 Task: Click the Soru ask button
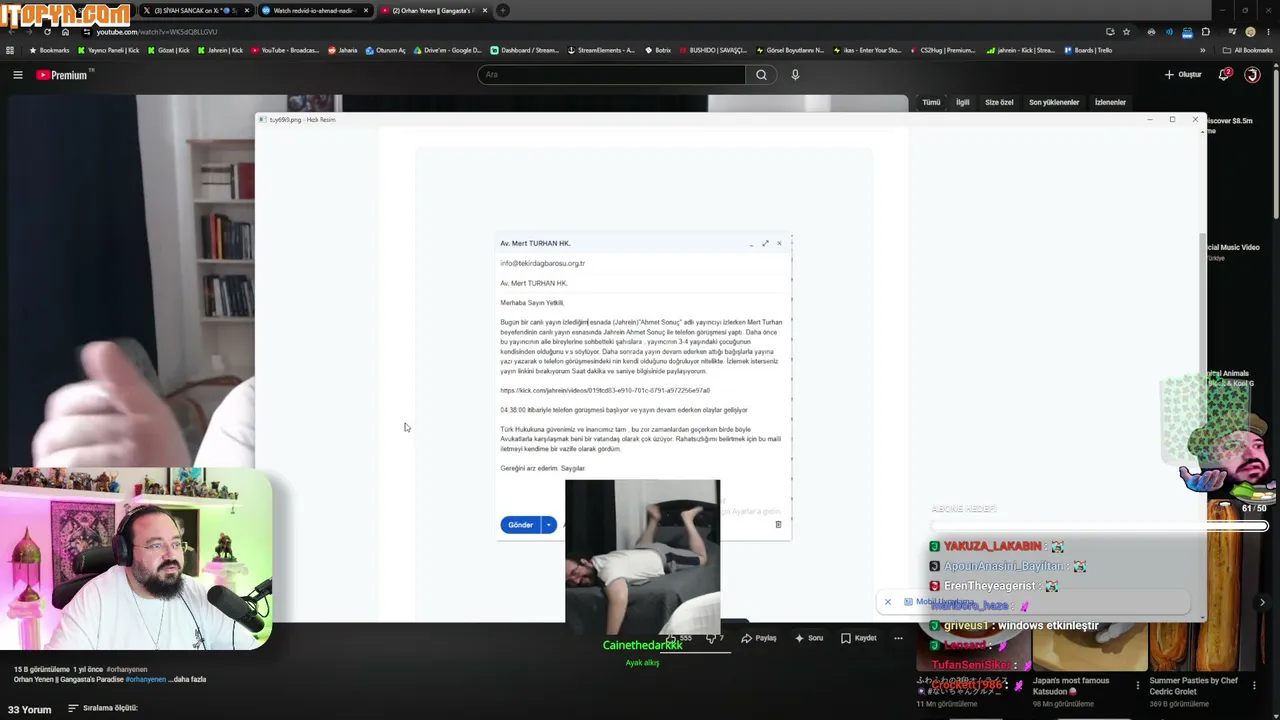click(809, 638)
